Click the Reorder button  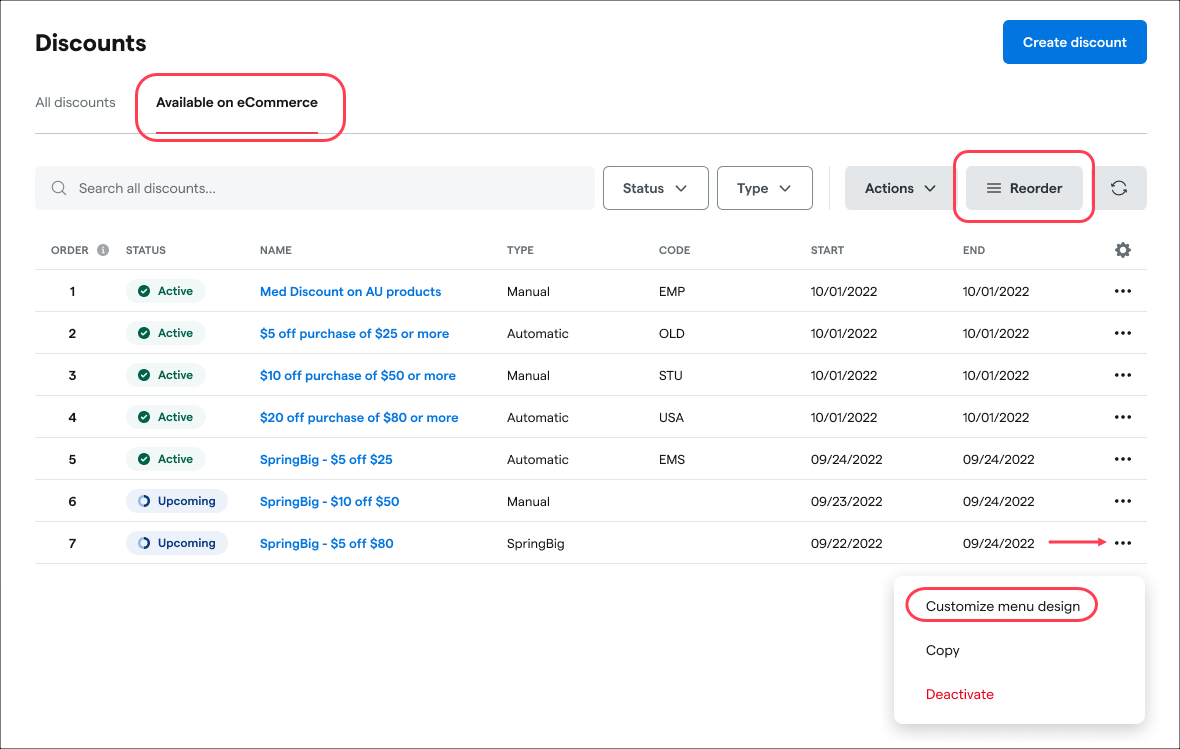(1024, 188)
